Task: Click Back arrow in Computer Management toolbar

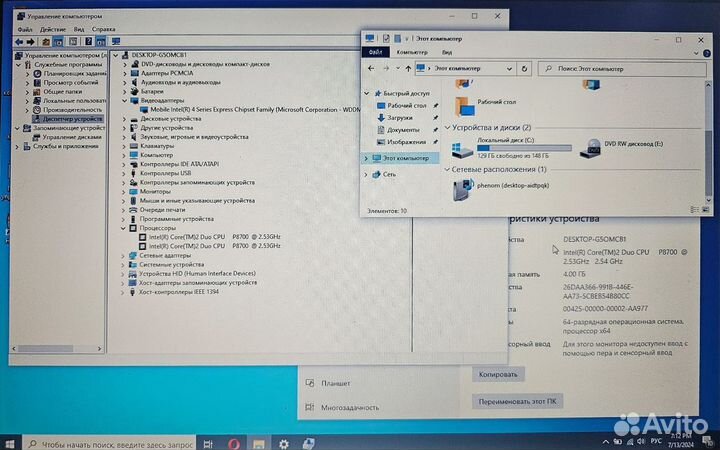Action: [x=19, y=42]
